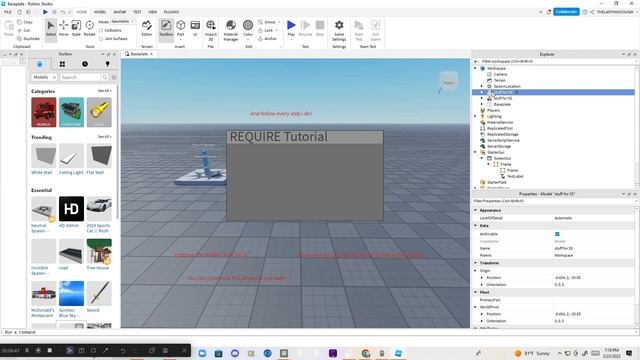Open the Models category dropdown in Toolbox

[44, 77]
